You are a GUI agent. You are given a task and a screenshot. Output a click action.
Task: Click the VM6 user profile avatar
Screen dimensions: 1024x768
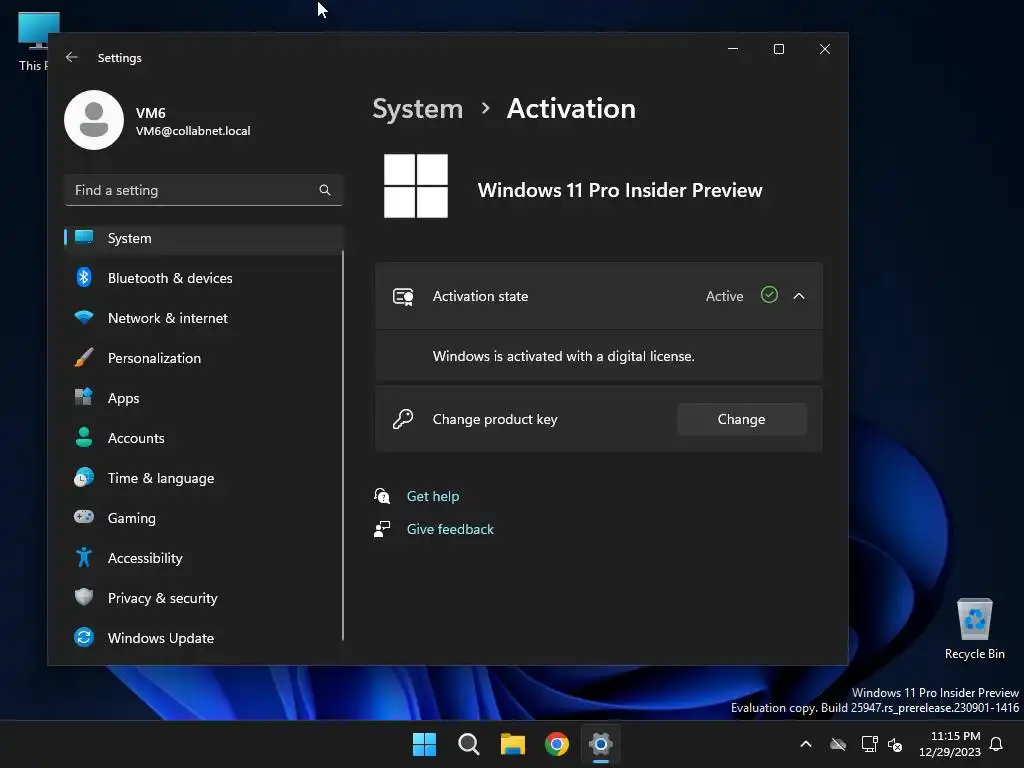click(x=94, y=120)
